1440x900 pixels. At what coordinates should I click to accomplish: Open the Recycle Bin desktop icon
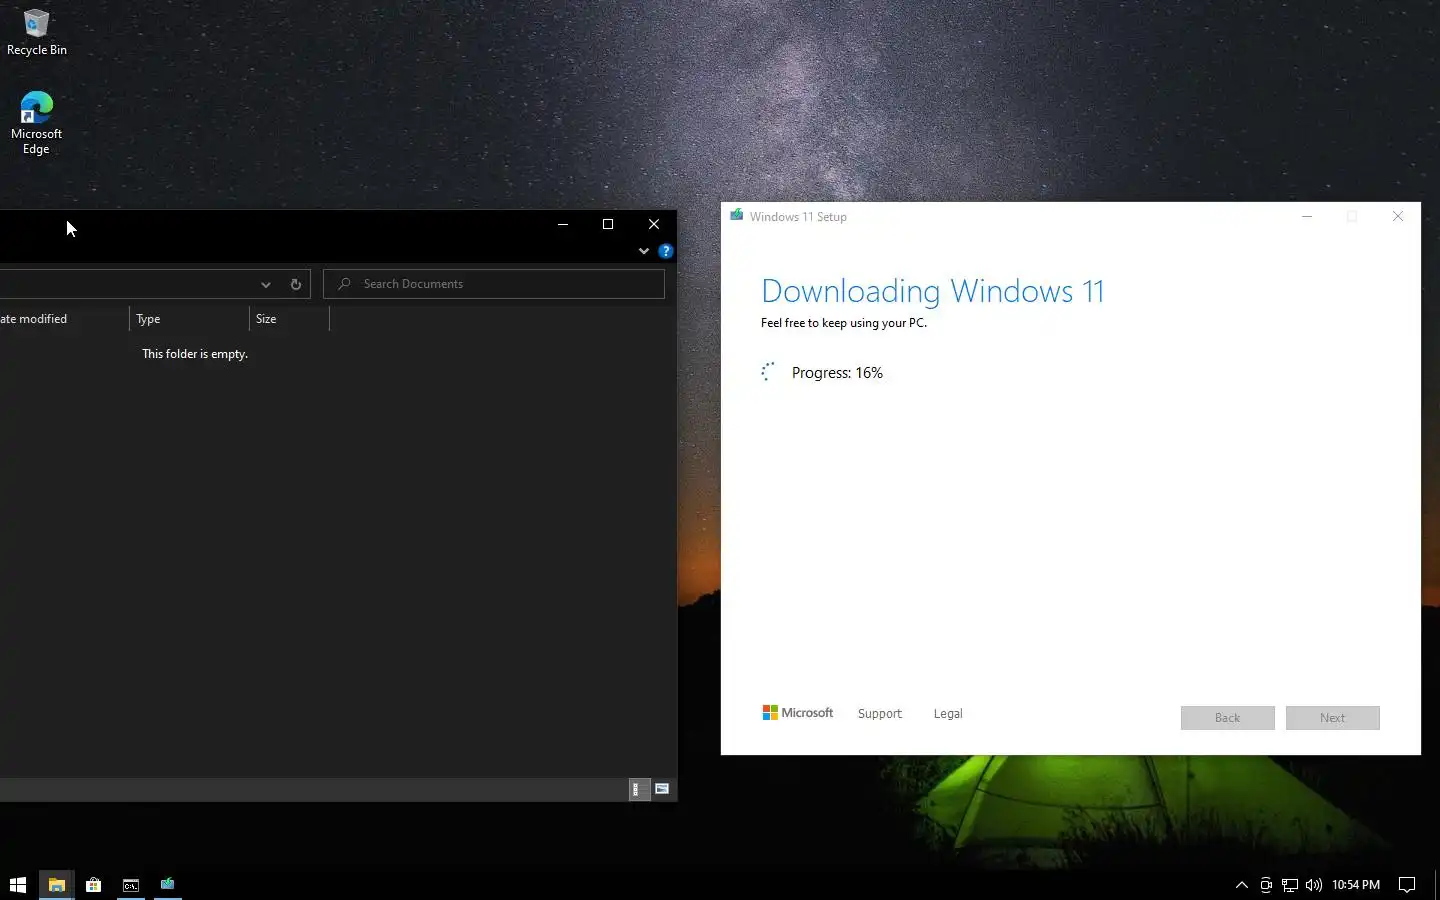[36, 32]
